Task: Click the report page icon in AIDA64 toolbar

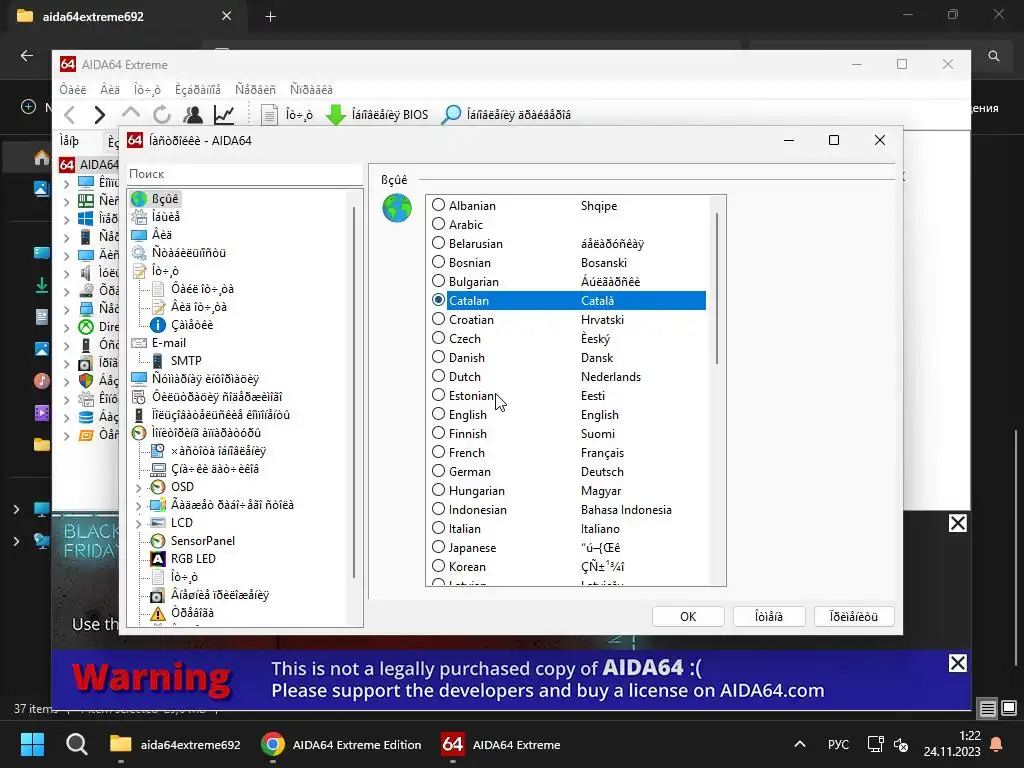Action: click(269, 115)
